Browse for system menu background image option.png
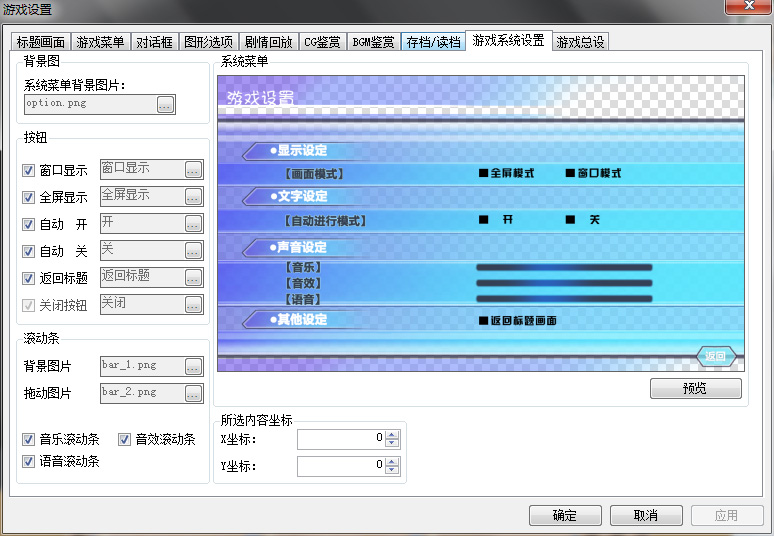774x536 pixels. [165, 105]
